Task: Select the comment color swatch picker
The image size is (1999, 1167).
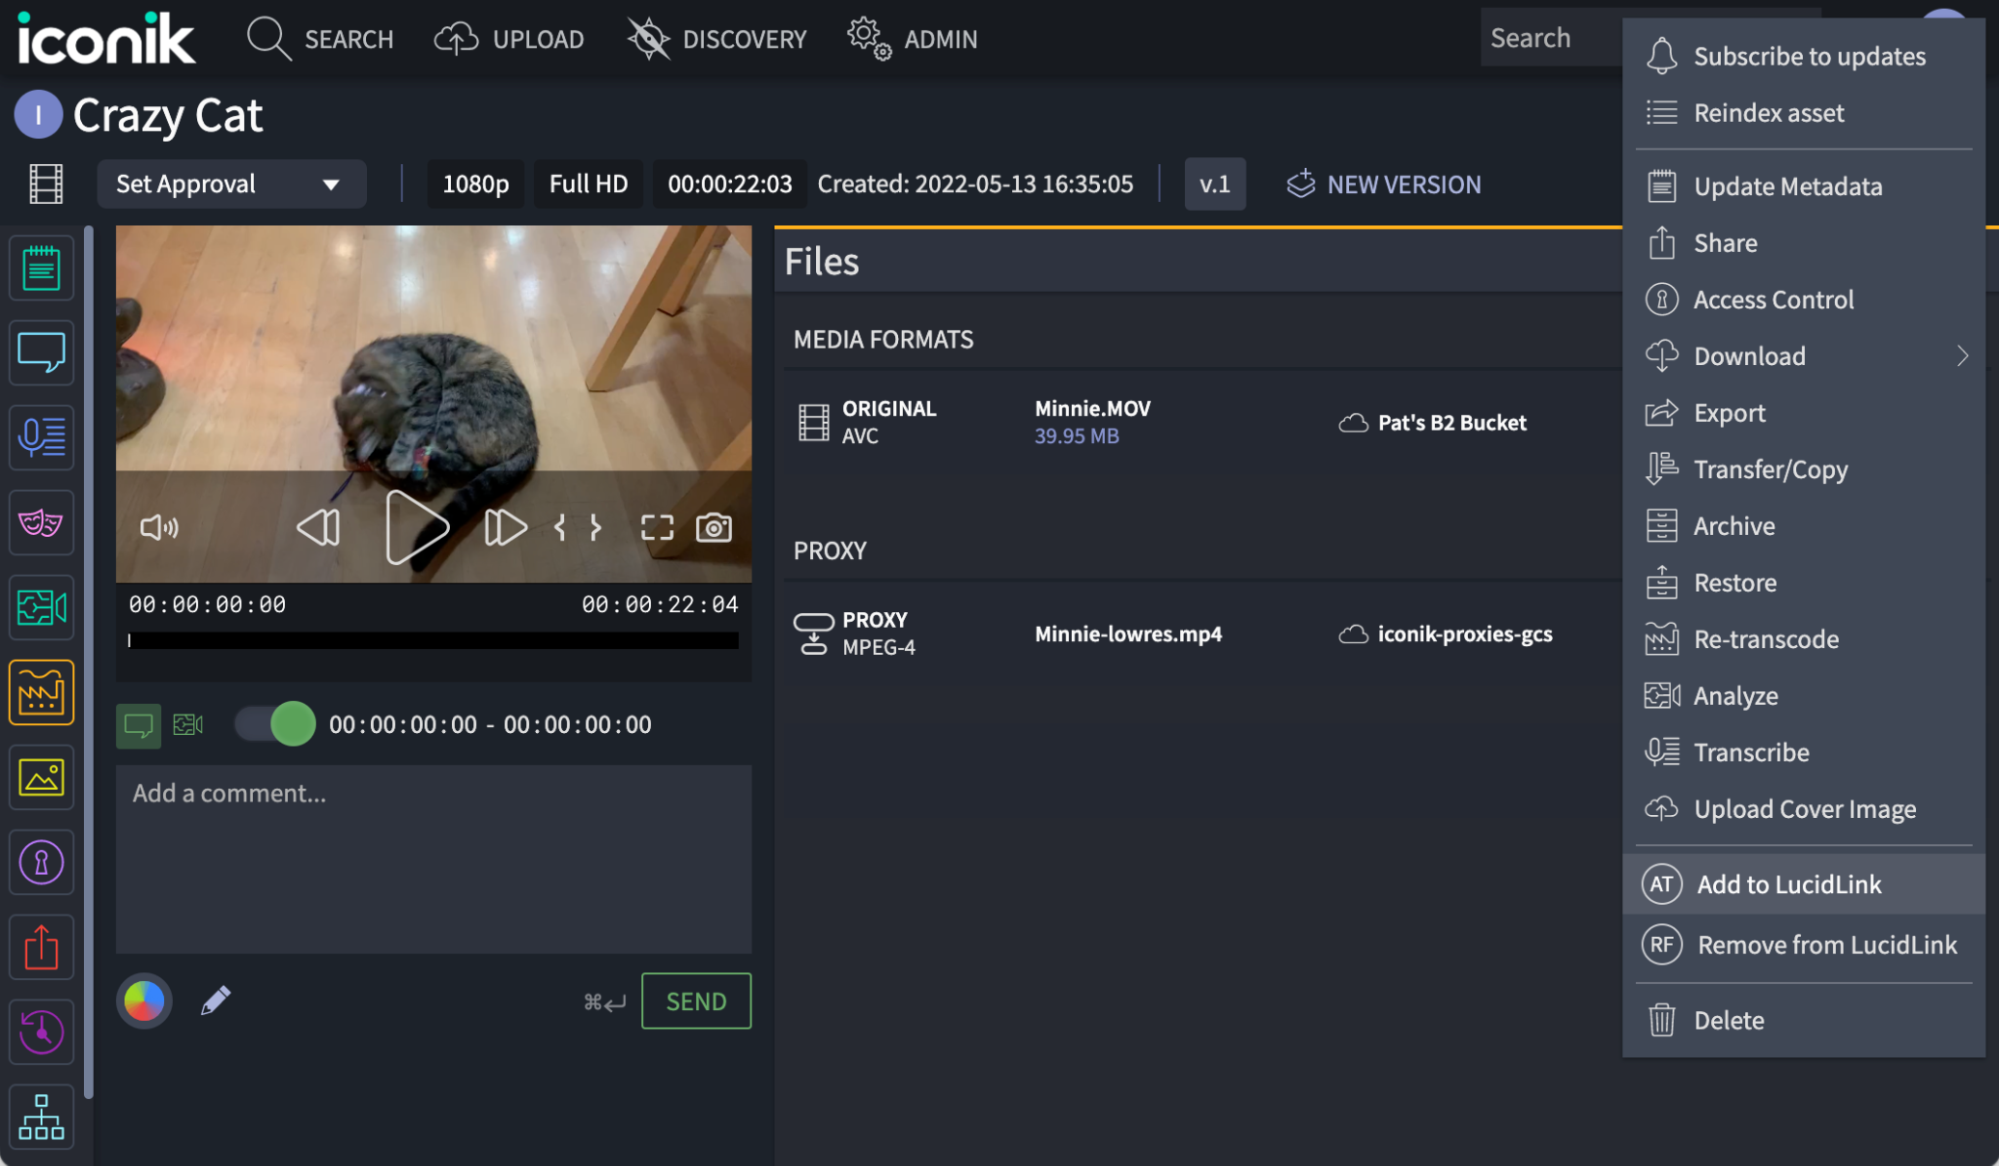Action: click(x=142, y=1000)
